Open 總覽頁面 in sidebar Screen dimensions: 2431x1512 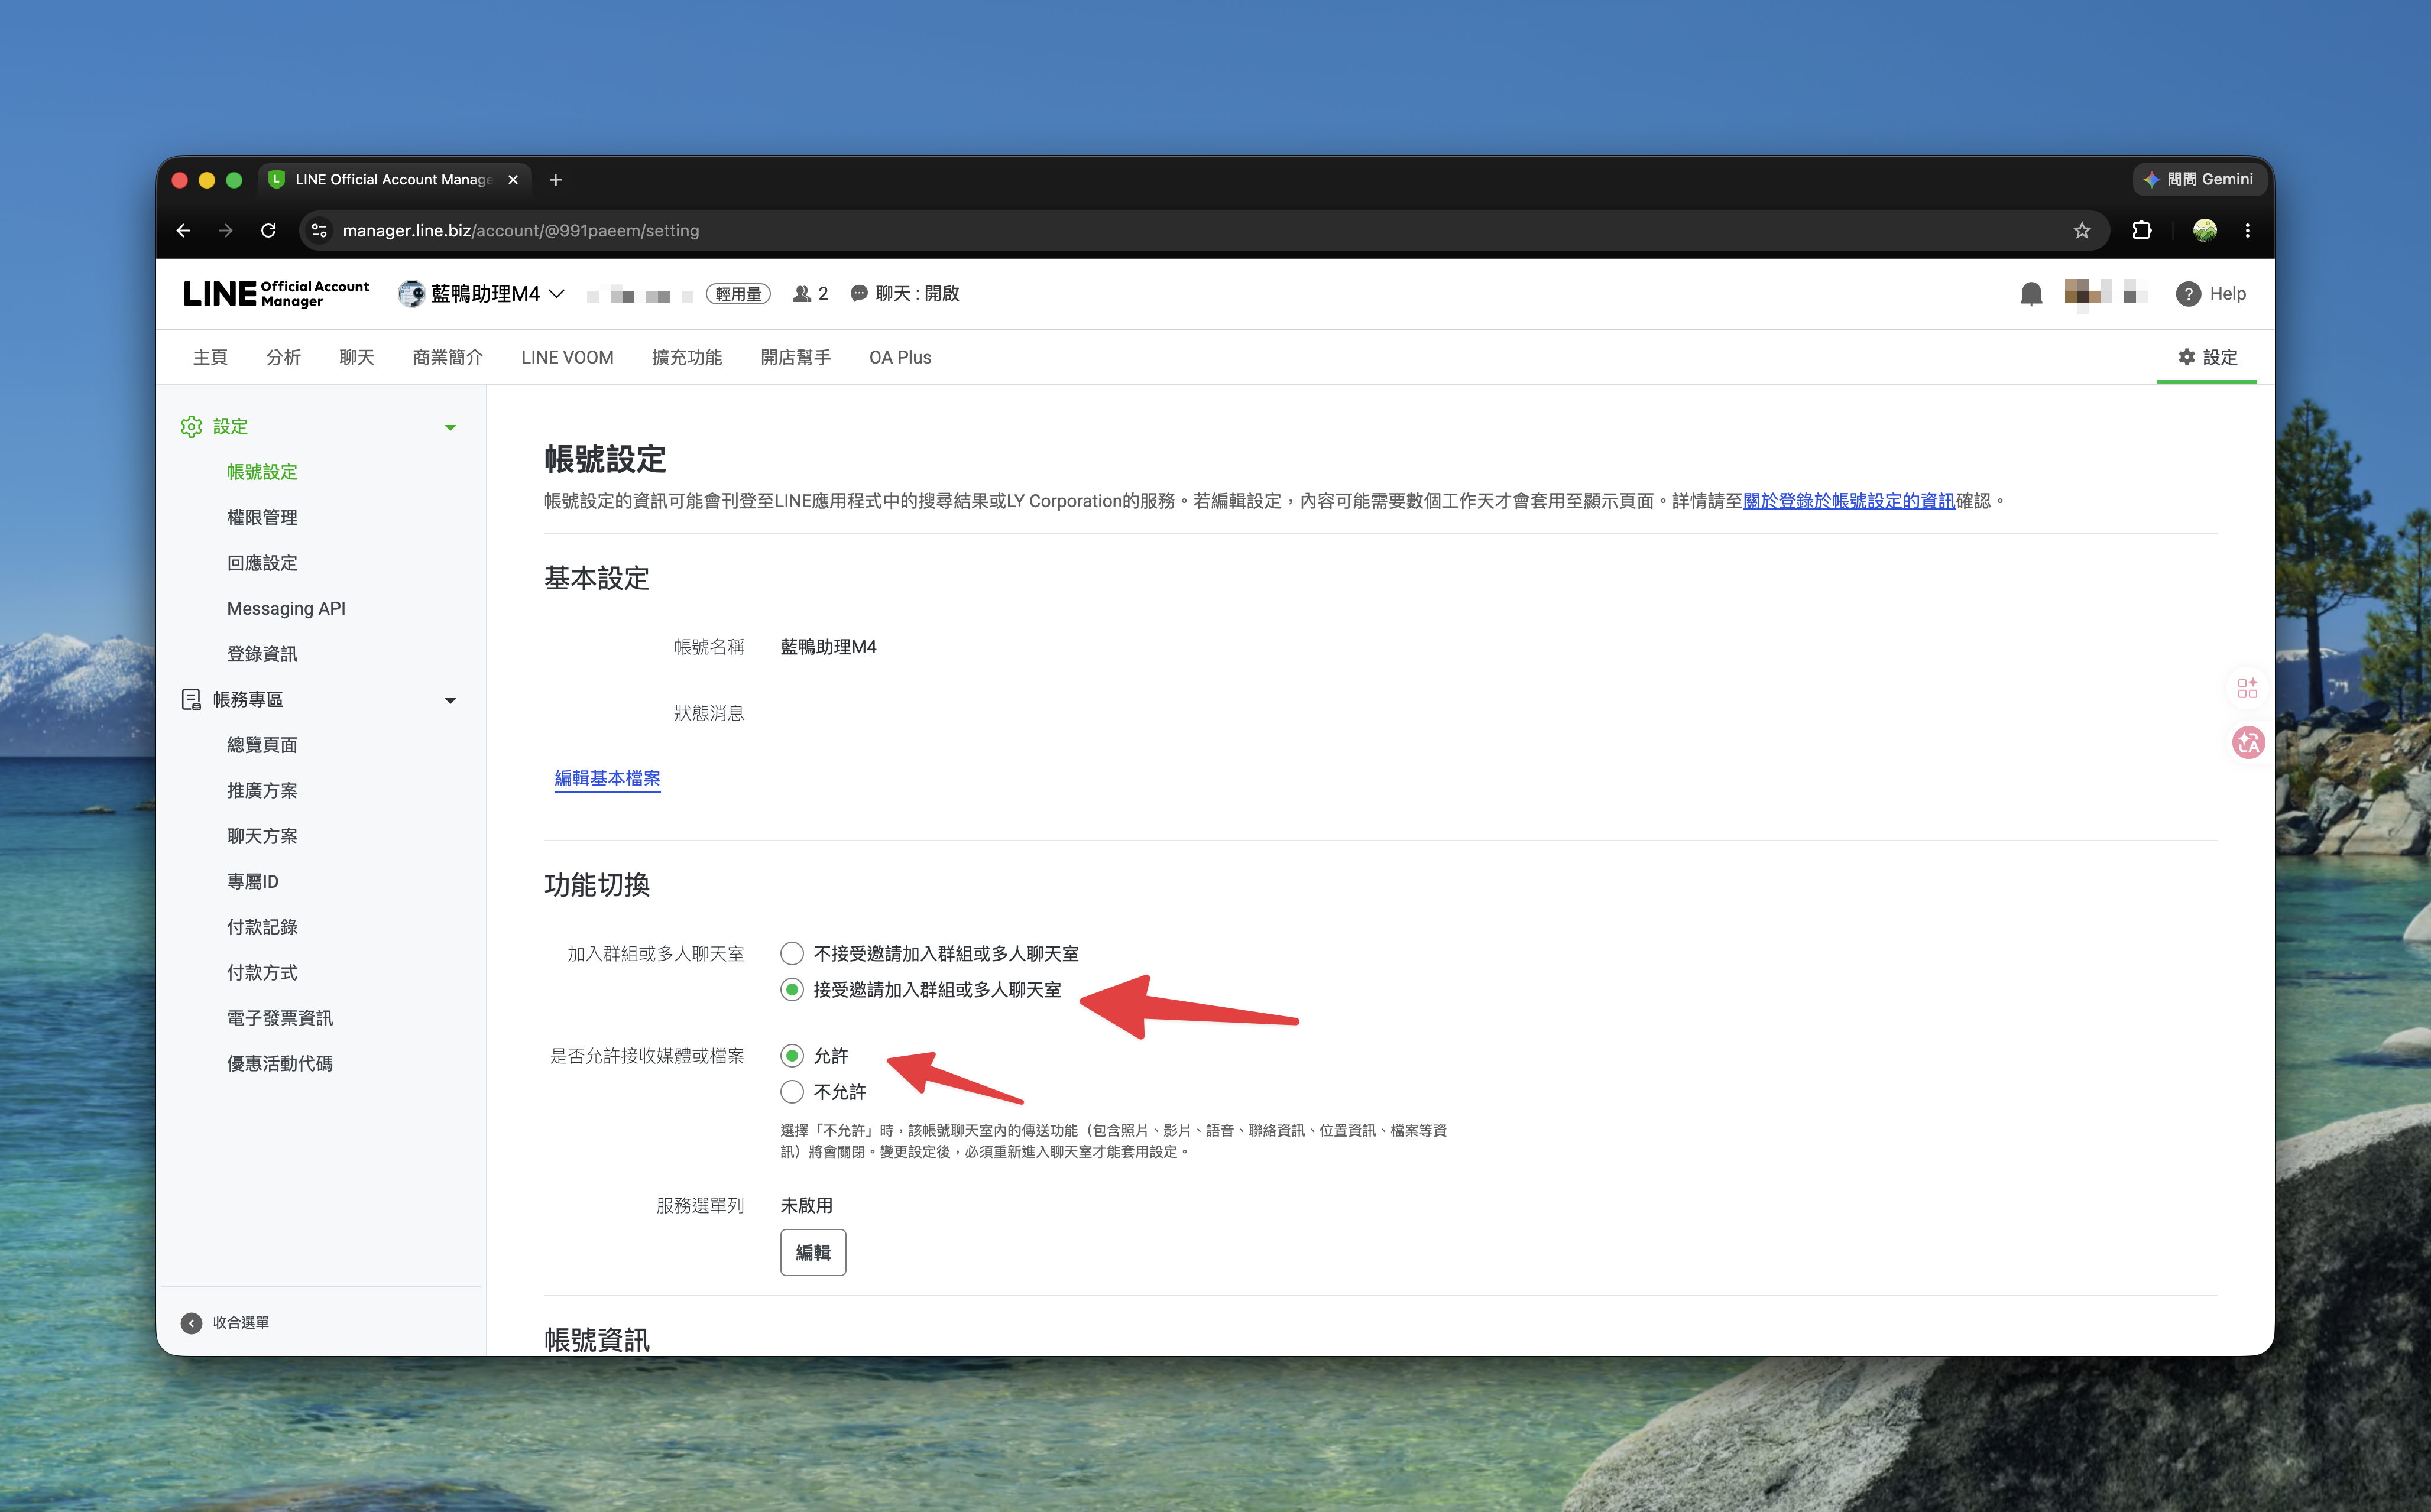[262, 745]
